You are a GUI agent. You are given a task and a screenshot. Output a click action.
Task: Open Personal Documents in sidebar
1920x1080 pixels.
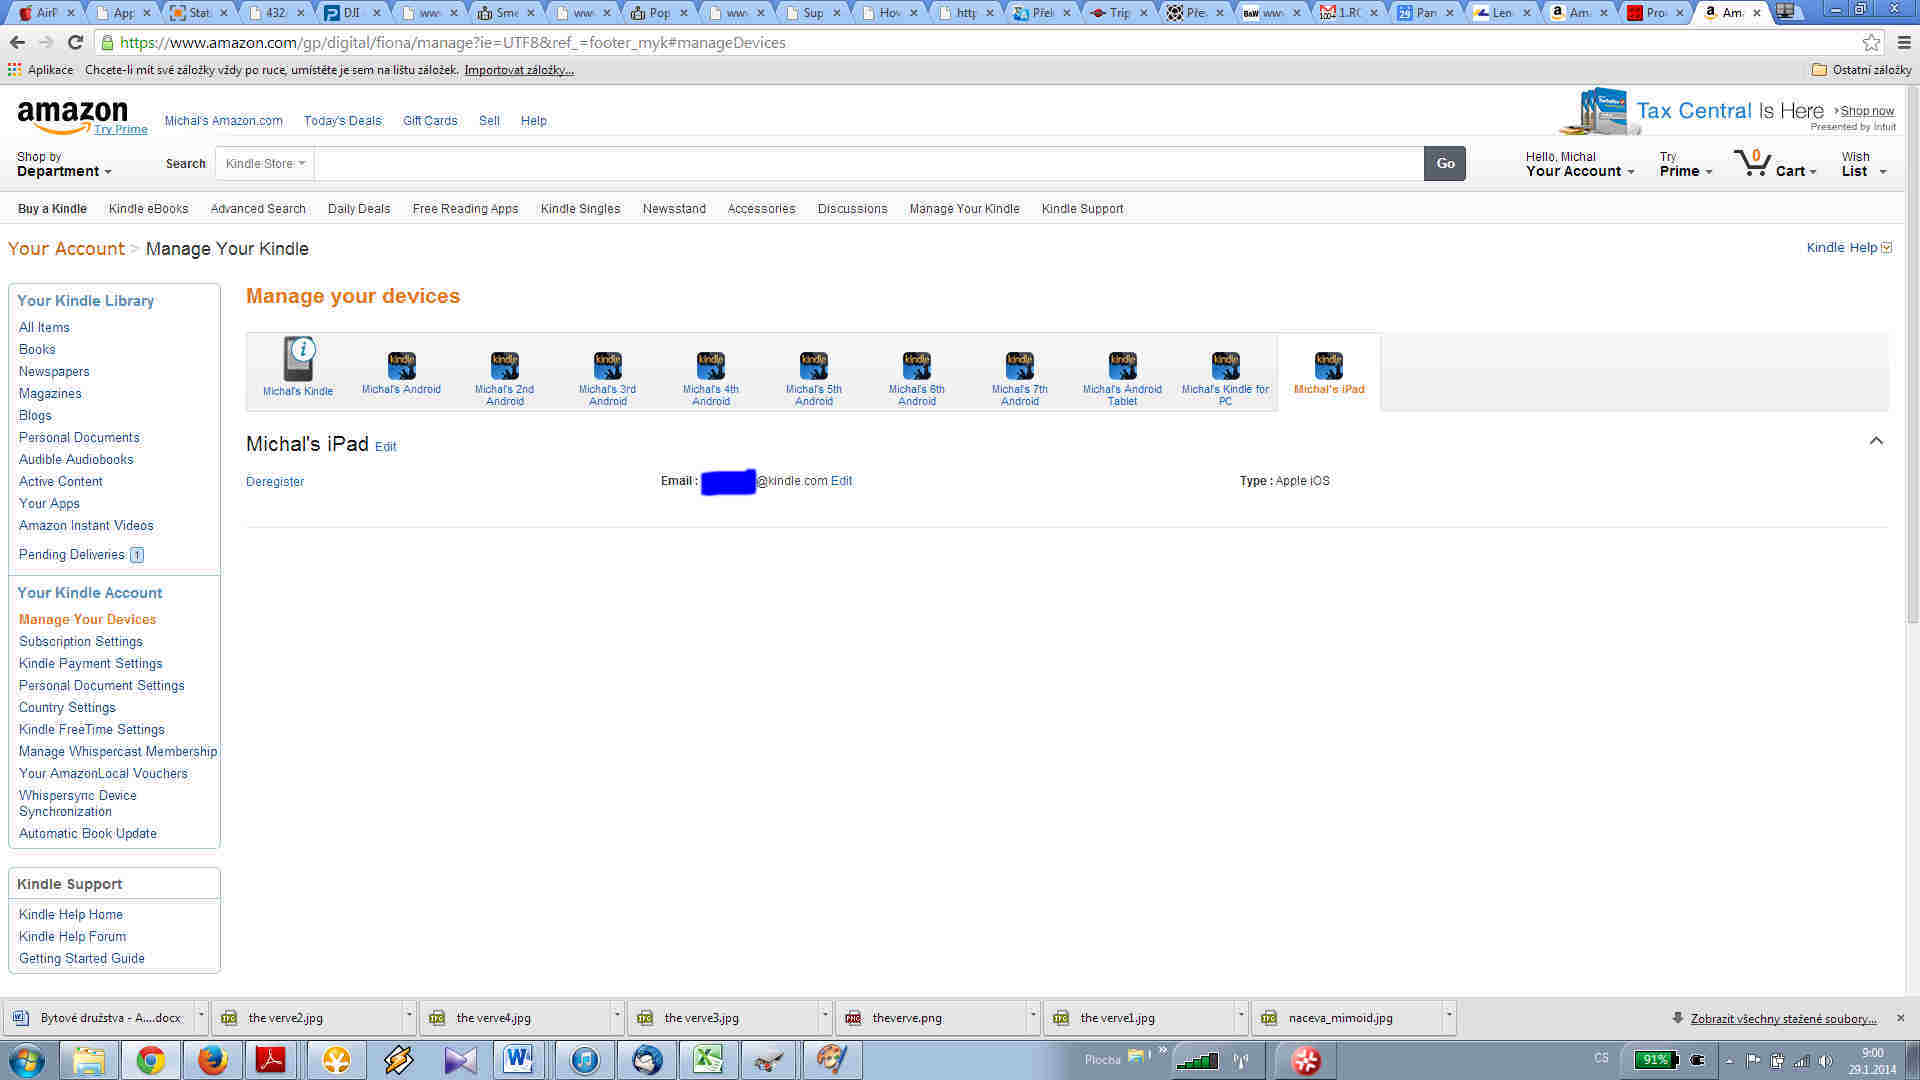[x=79, y=438]
